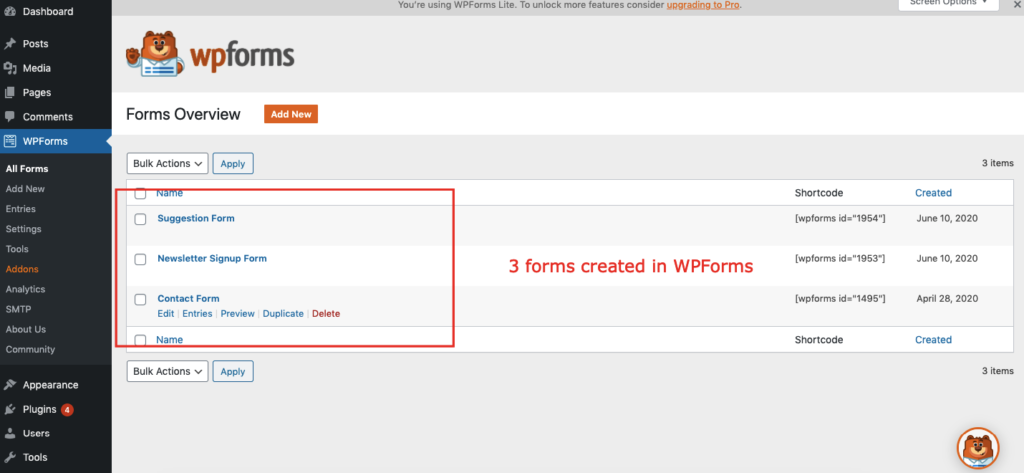Click the April 28, 2020 date
The height and width of the screenshot is (473, 1024).
pyautogui.click(x=947, y=299)
